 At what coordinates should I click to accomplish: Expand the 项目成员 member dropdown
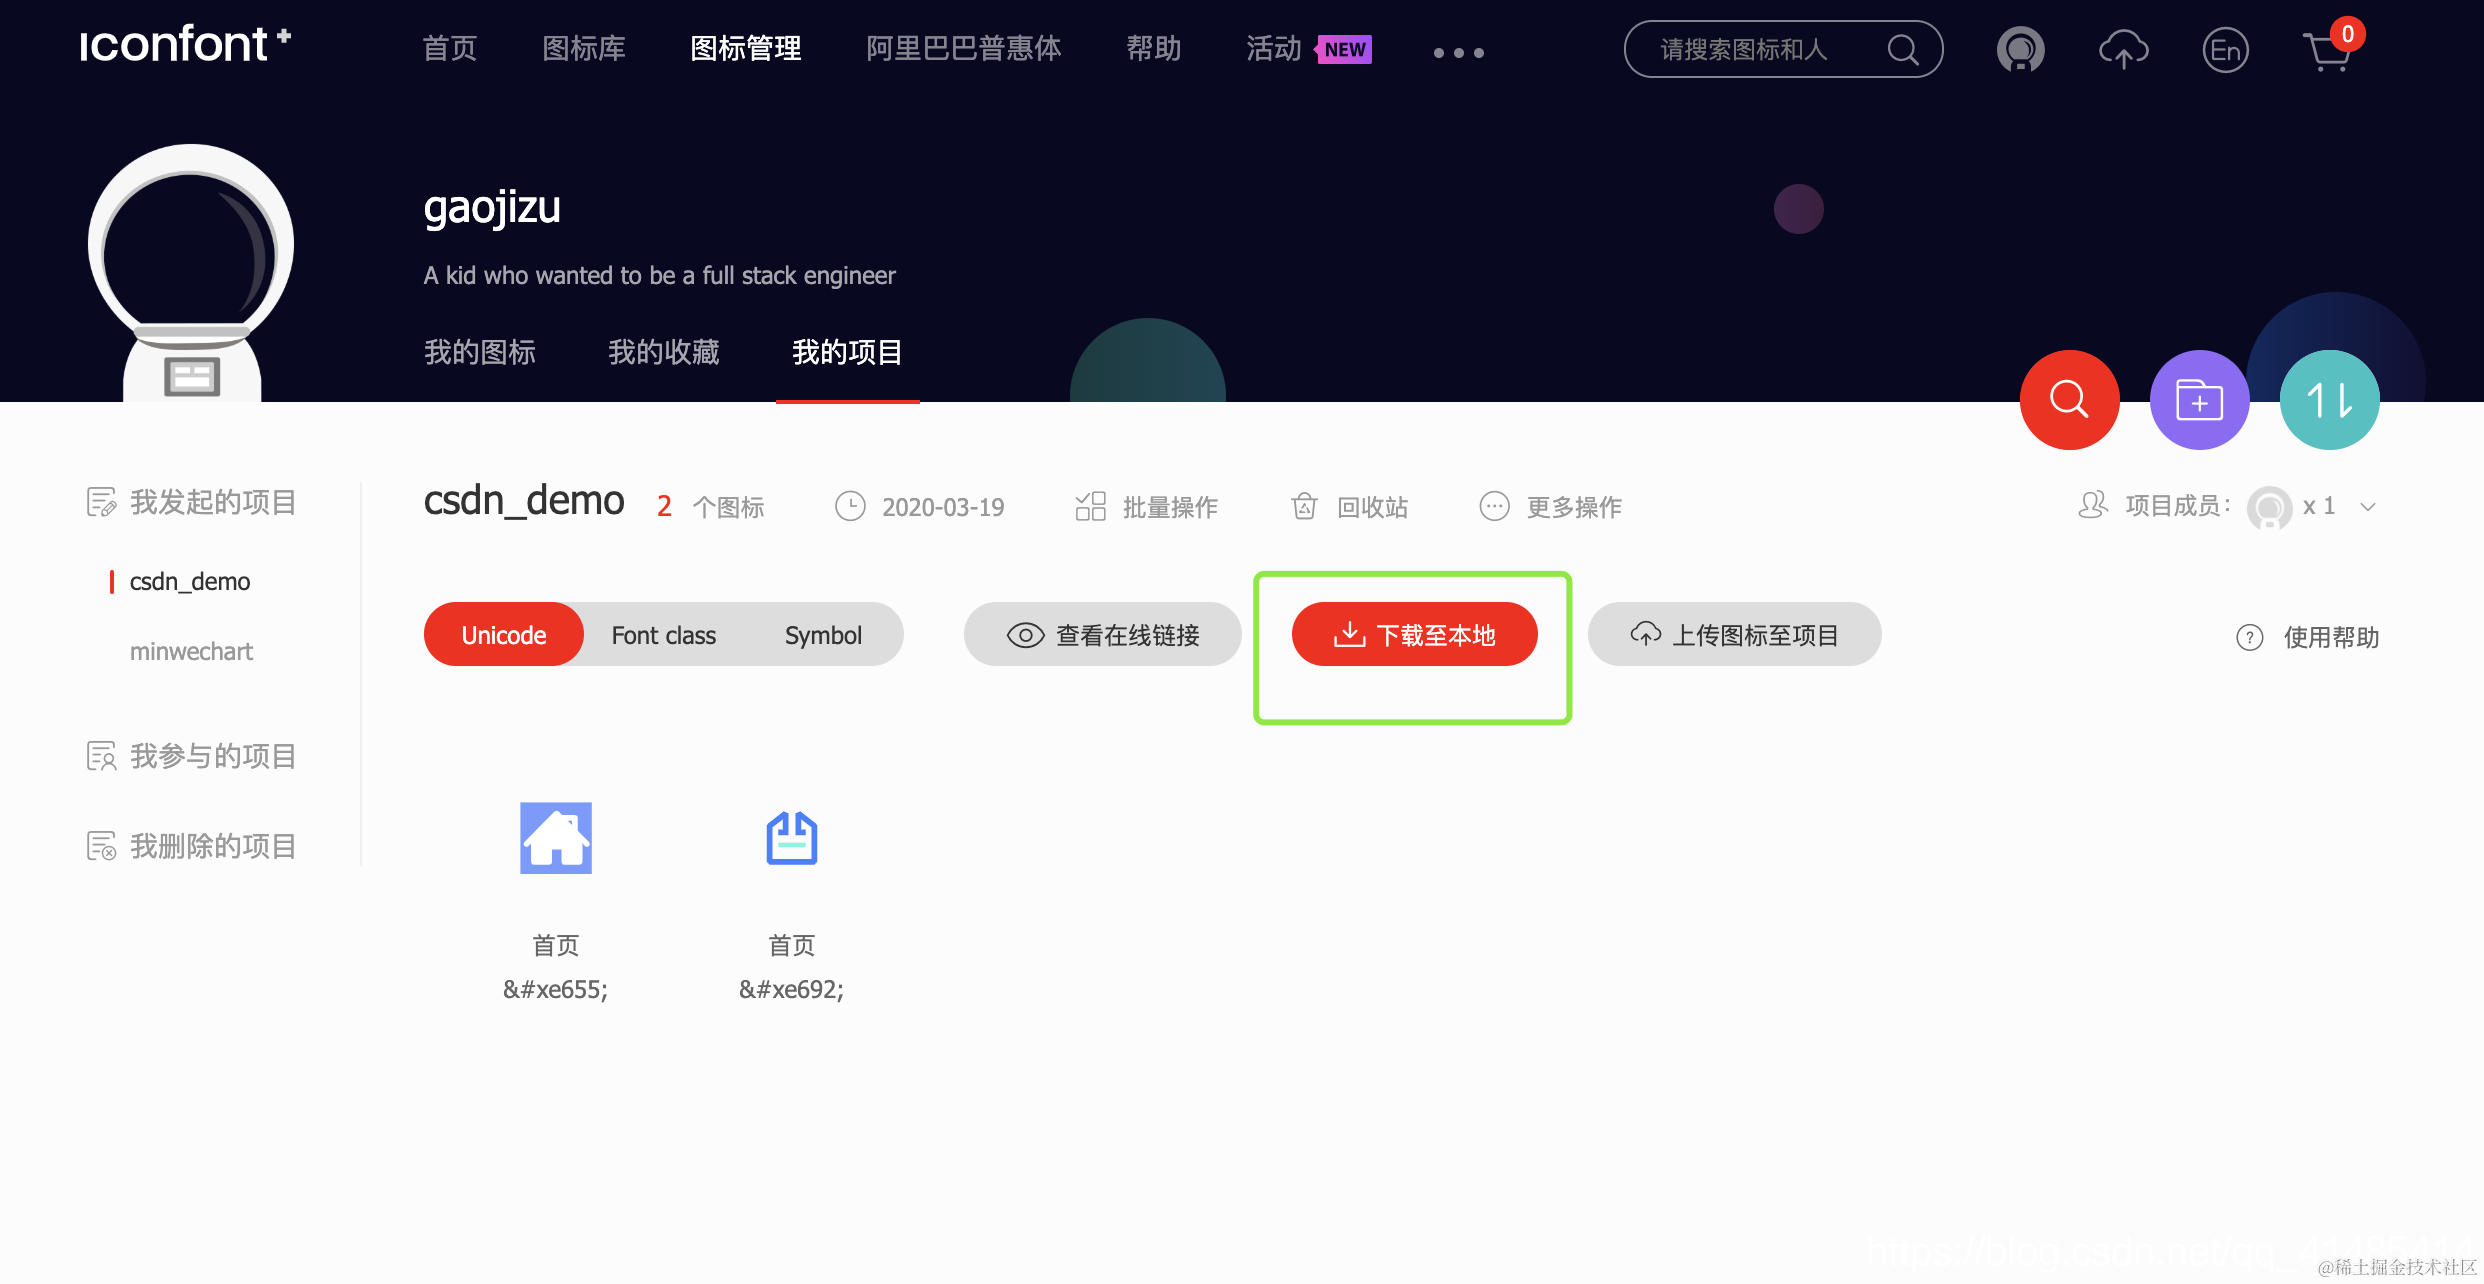point(2367,507)
